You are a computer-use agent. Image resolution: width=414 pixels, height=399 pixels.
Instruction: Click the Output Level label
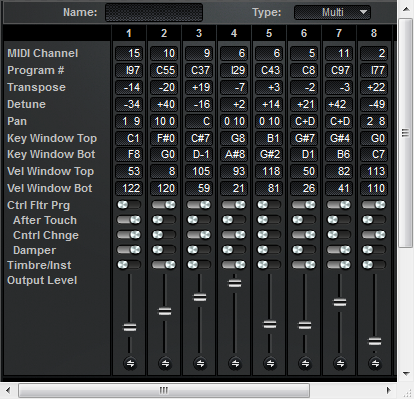click(x=42, y=280)
